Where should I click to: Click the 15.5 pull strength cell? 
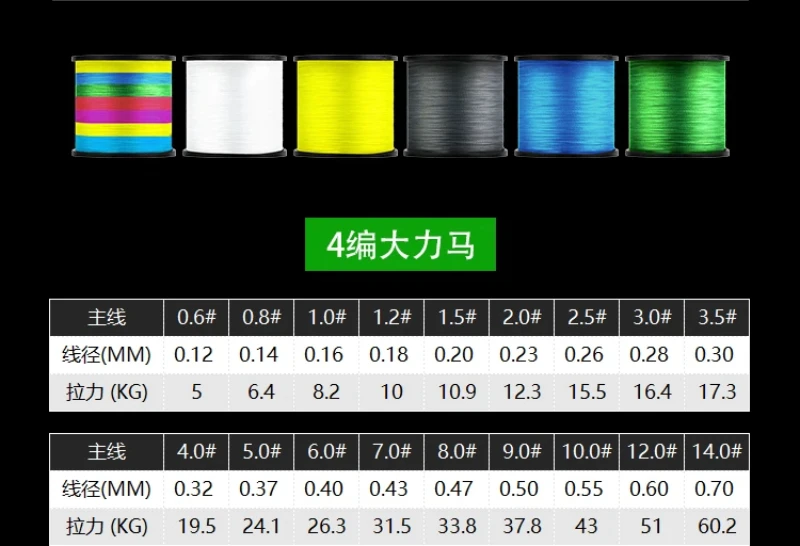click(587, 392)
